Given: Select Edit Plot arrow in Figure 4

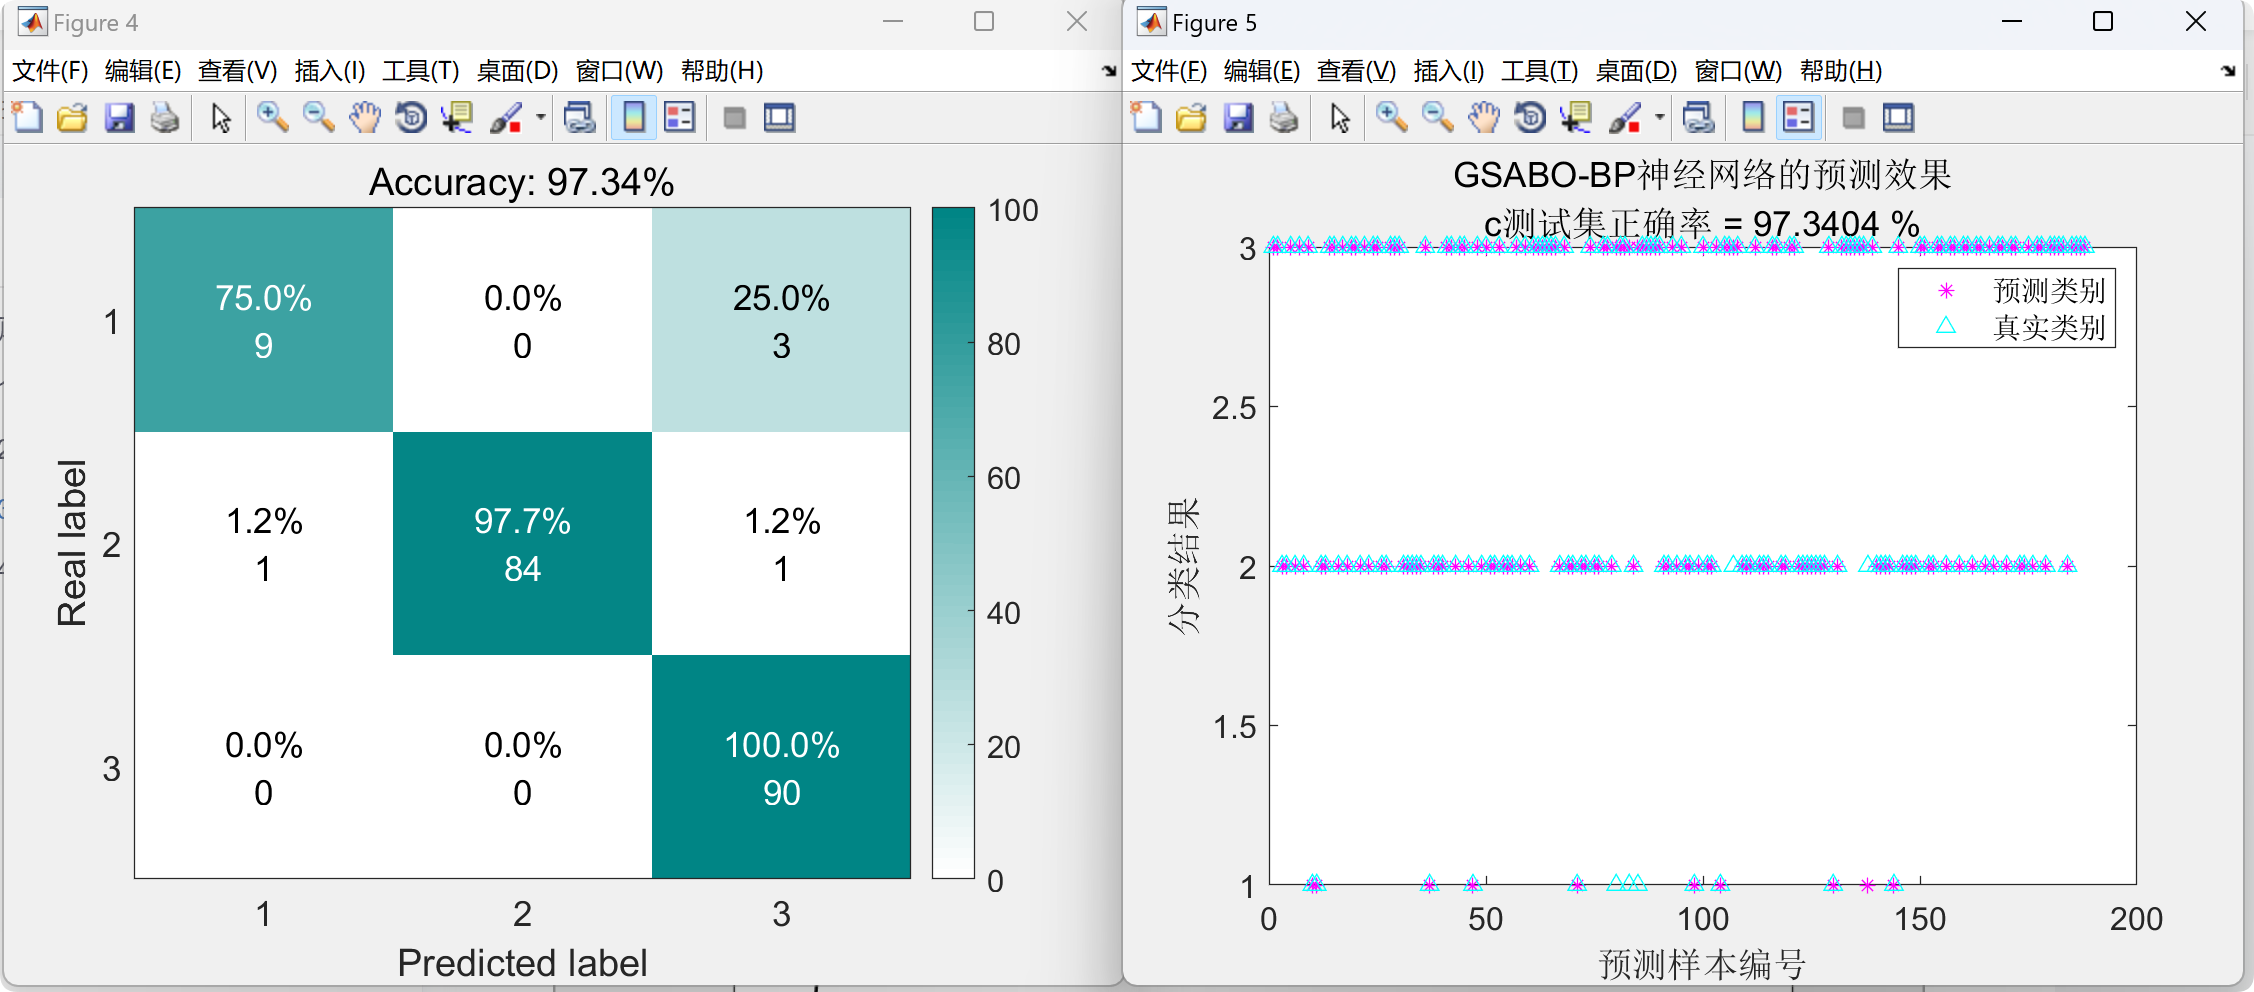Looking at the screenshot, I should (x=221, y=118).
